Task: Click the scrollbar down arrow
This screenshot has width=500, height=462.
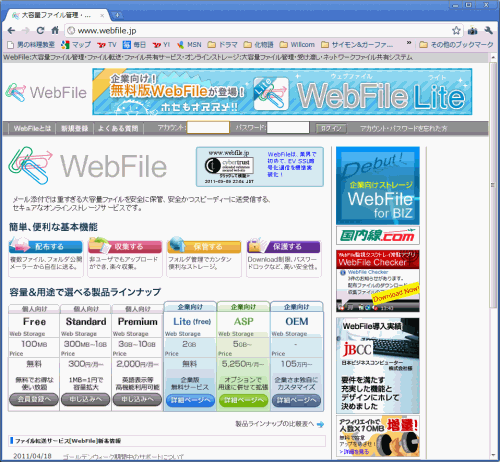Action: pyautogui.click(x=493, y=455)
